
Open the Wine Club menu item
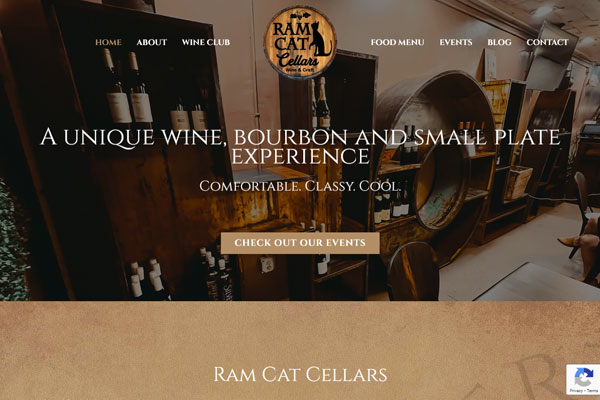click(206, 42)
